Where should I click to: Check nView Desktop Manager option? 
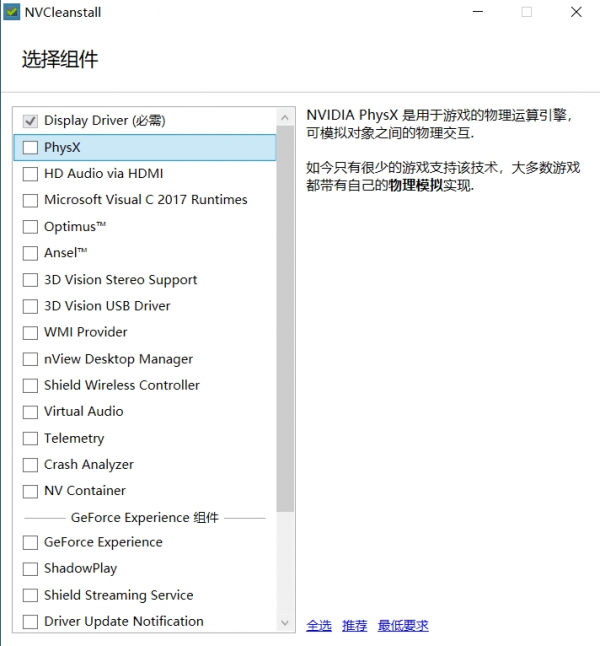tap(30, 359)
